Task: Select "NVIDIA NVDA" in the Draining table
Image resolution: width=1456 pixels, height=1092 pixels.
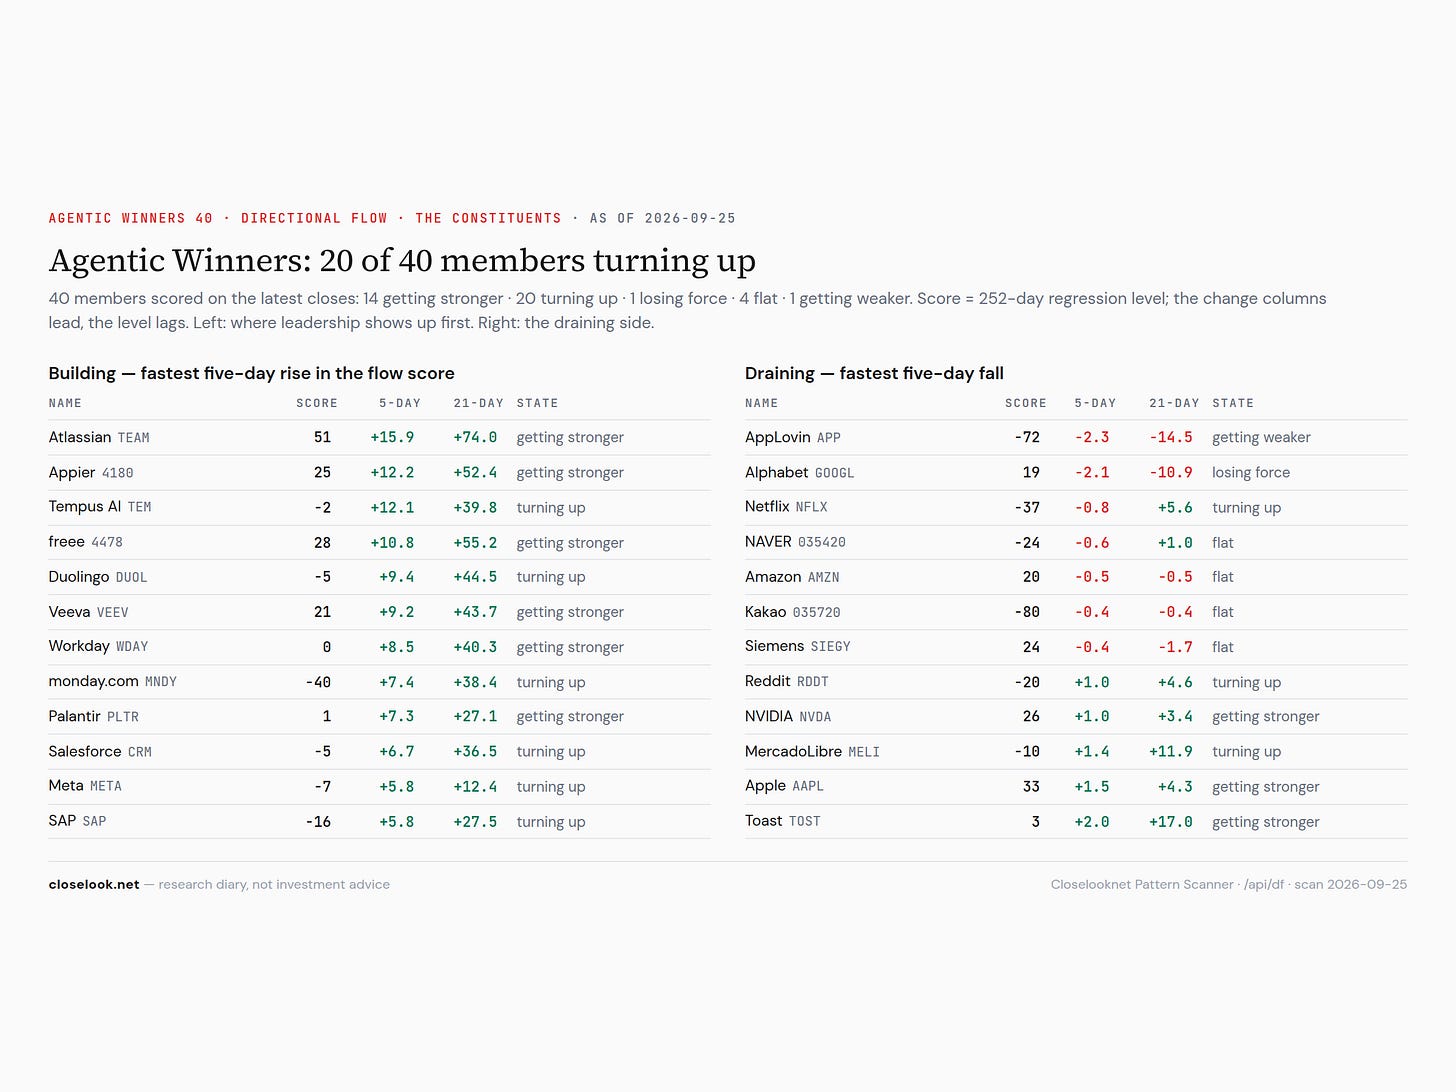Action: (x=788, y=716)
